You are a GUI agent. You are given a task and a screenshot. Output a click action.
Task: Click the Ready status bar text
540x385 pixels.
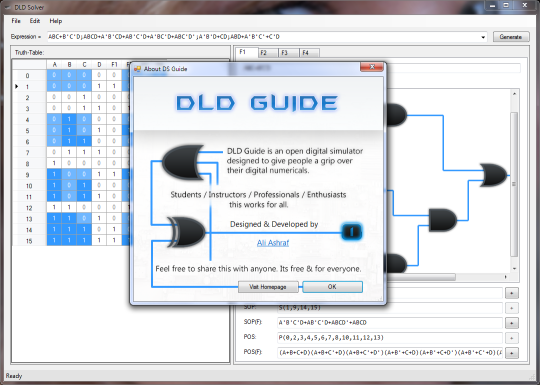(x=14, y=376)
